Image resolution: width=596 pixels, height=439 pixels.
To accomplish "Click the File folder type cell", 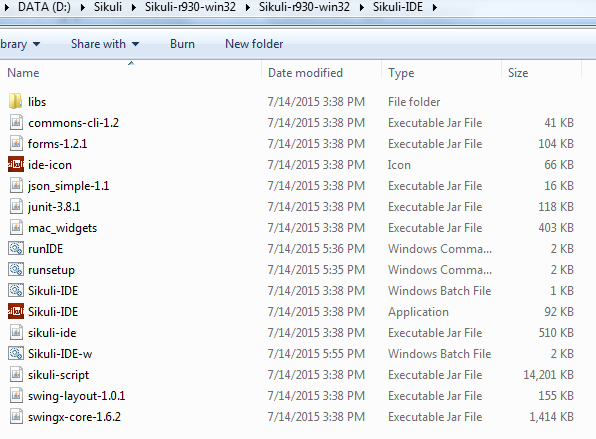I will coord(414,102).
